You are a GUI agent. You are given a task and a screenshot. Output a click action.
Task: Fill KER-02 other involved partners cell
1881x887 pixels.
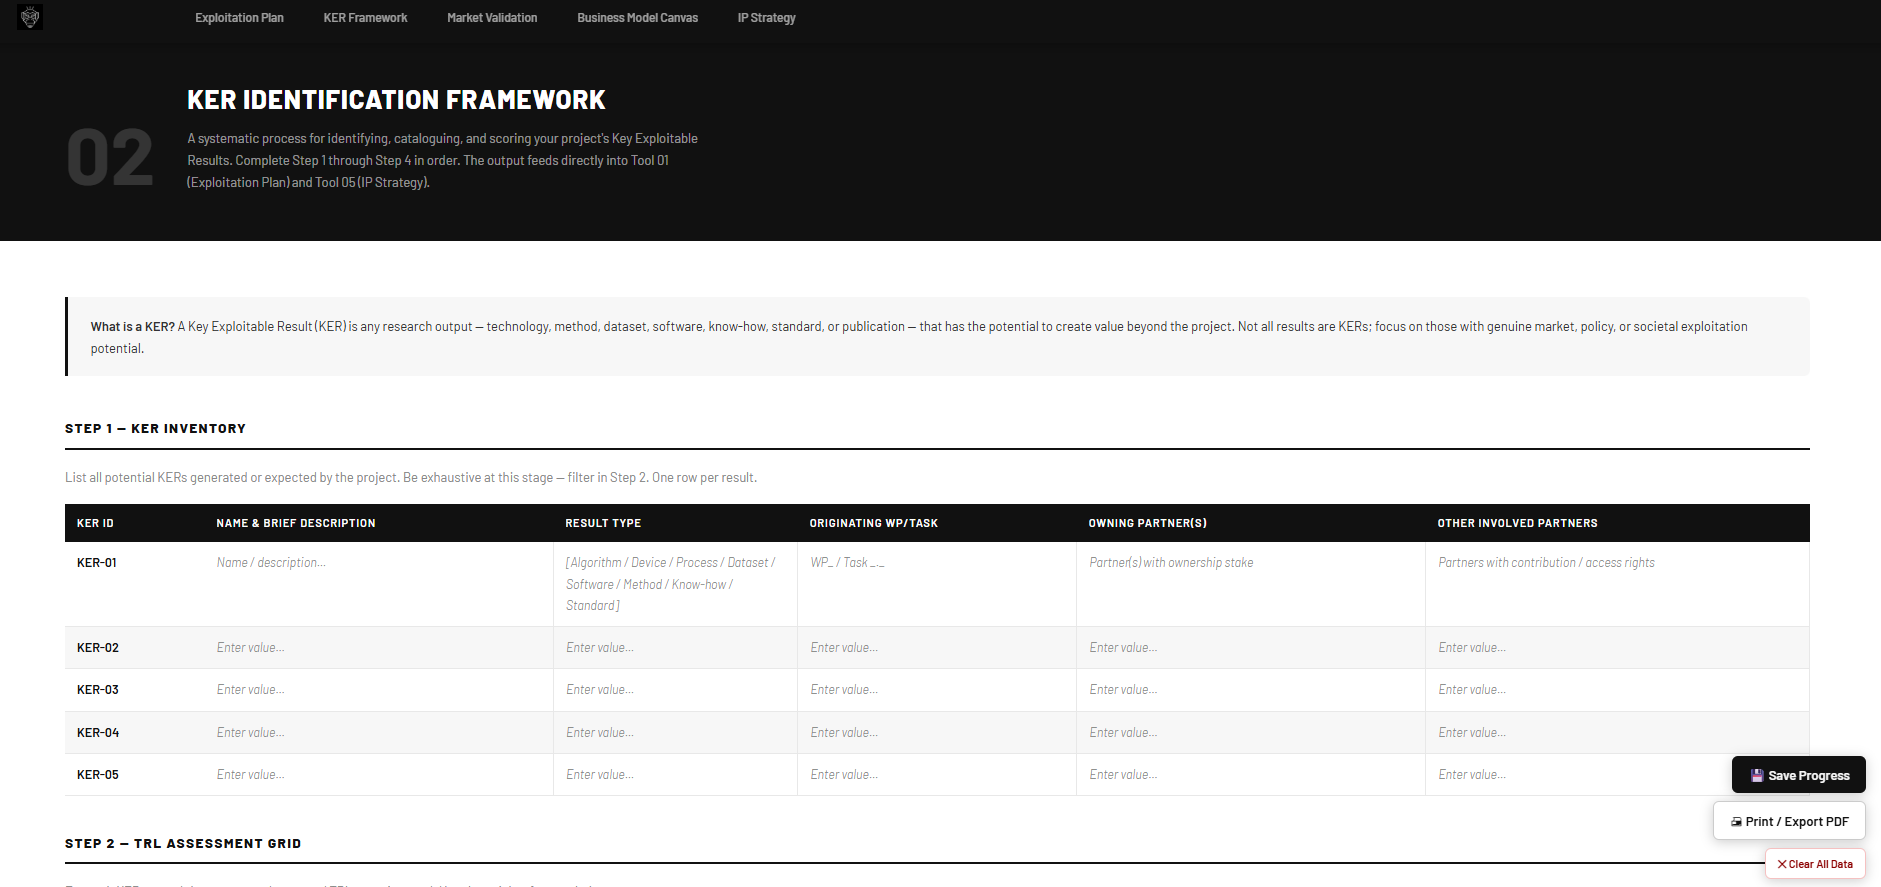click(1617, 648)
